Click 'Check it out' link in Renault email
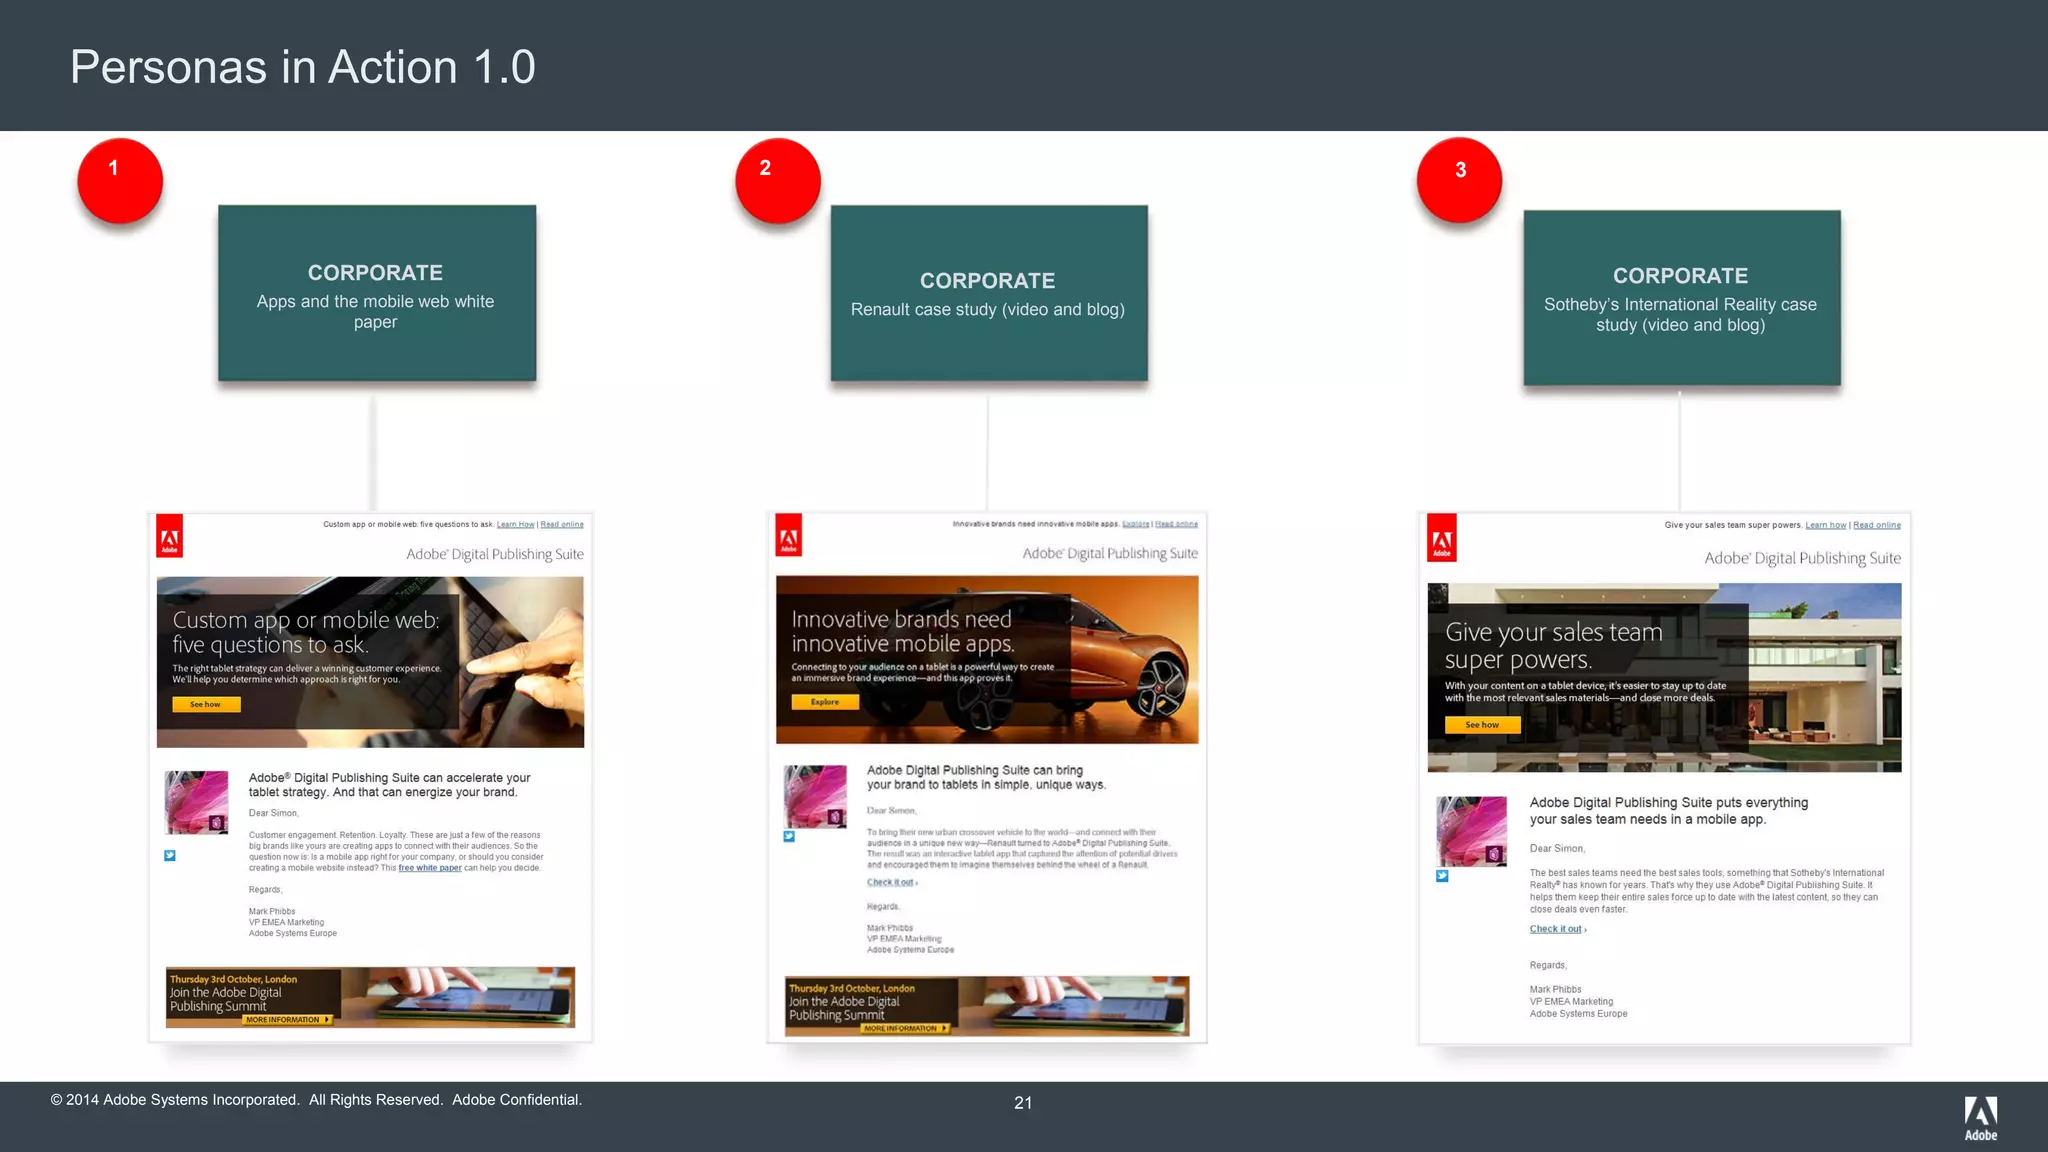 892,882
